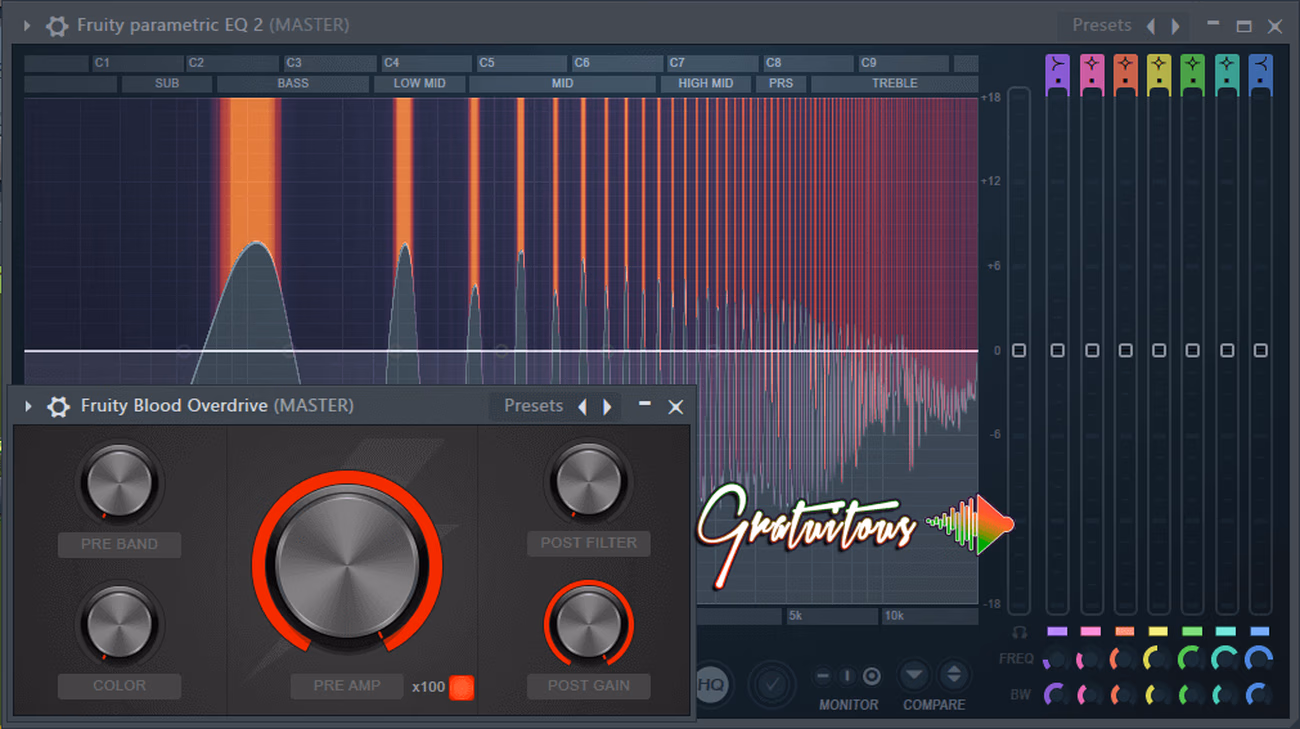This screenshot has height=729, width=1300.
Task: Click the HIGH MID frequency range label
Action: (x=705, y=84)
